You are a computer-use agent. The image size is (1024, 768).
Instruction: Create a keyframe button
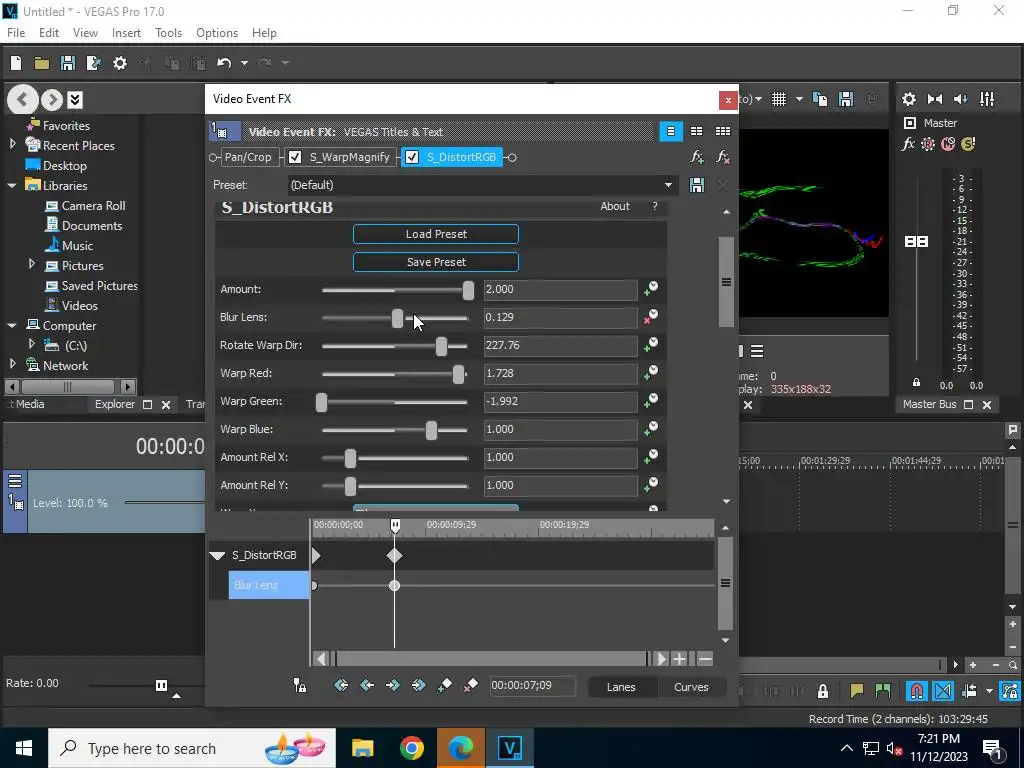click(x=445, y=685)
